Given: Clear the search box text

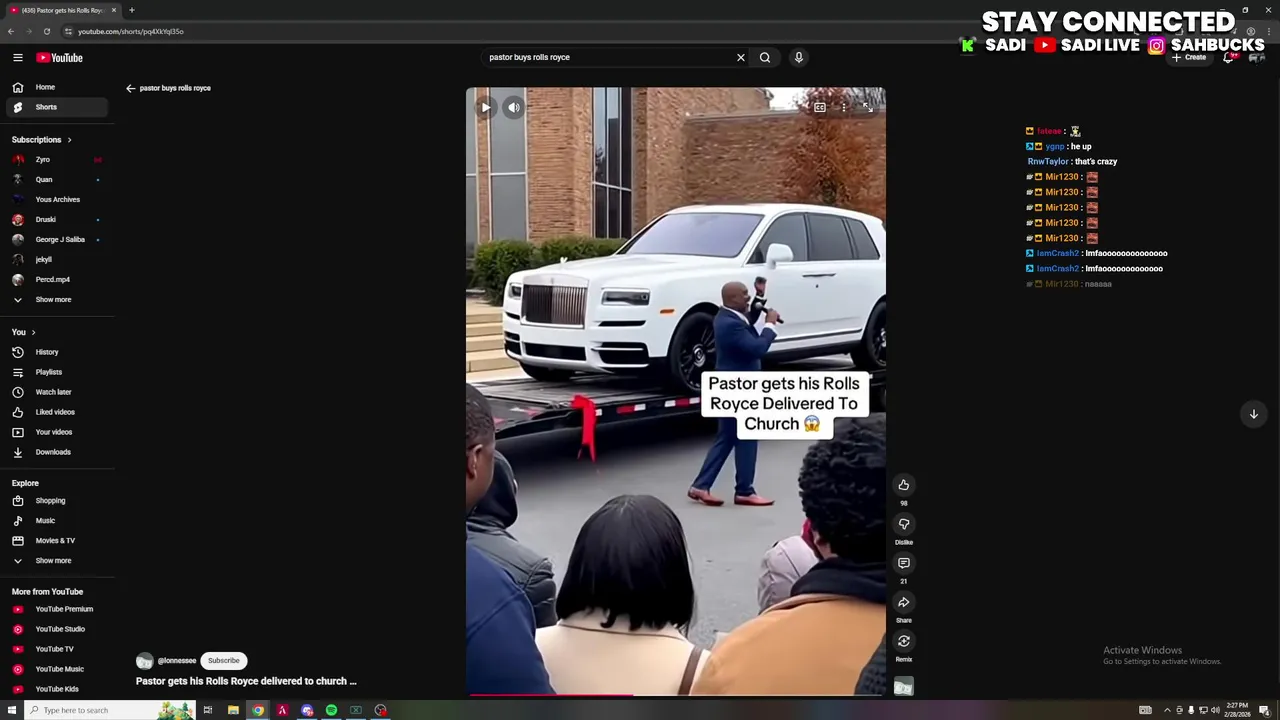Looking at the screenshot, I should [x=741, y=57].
